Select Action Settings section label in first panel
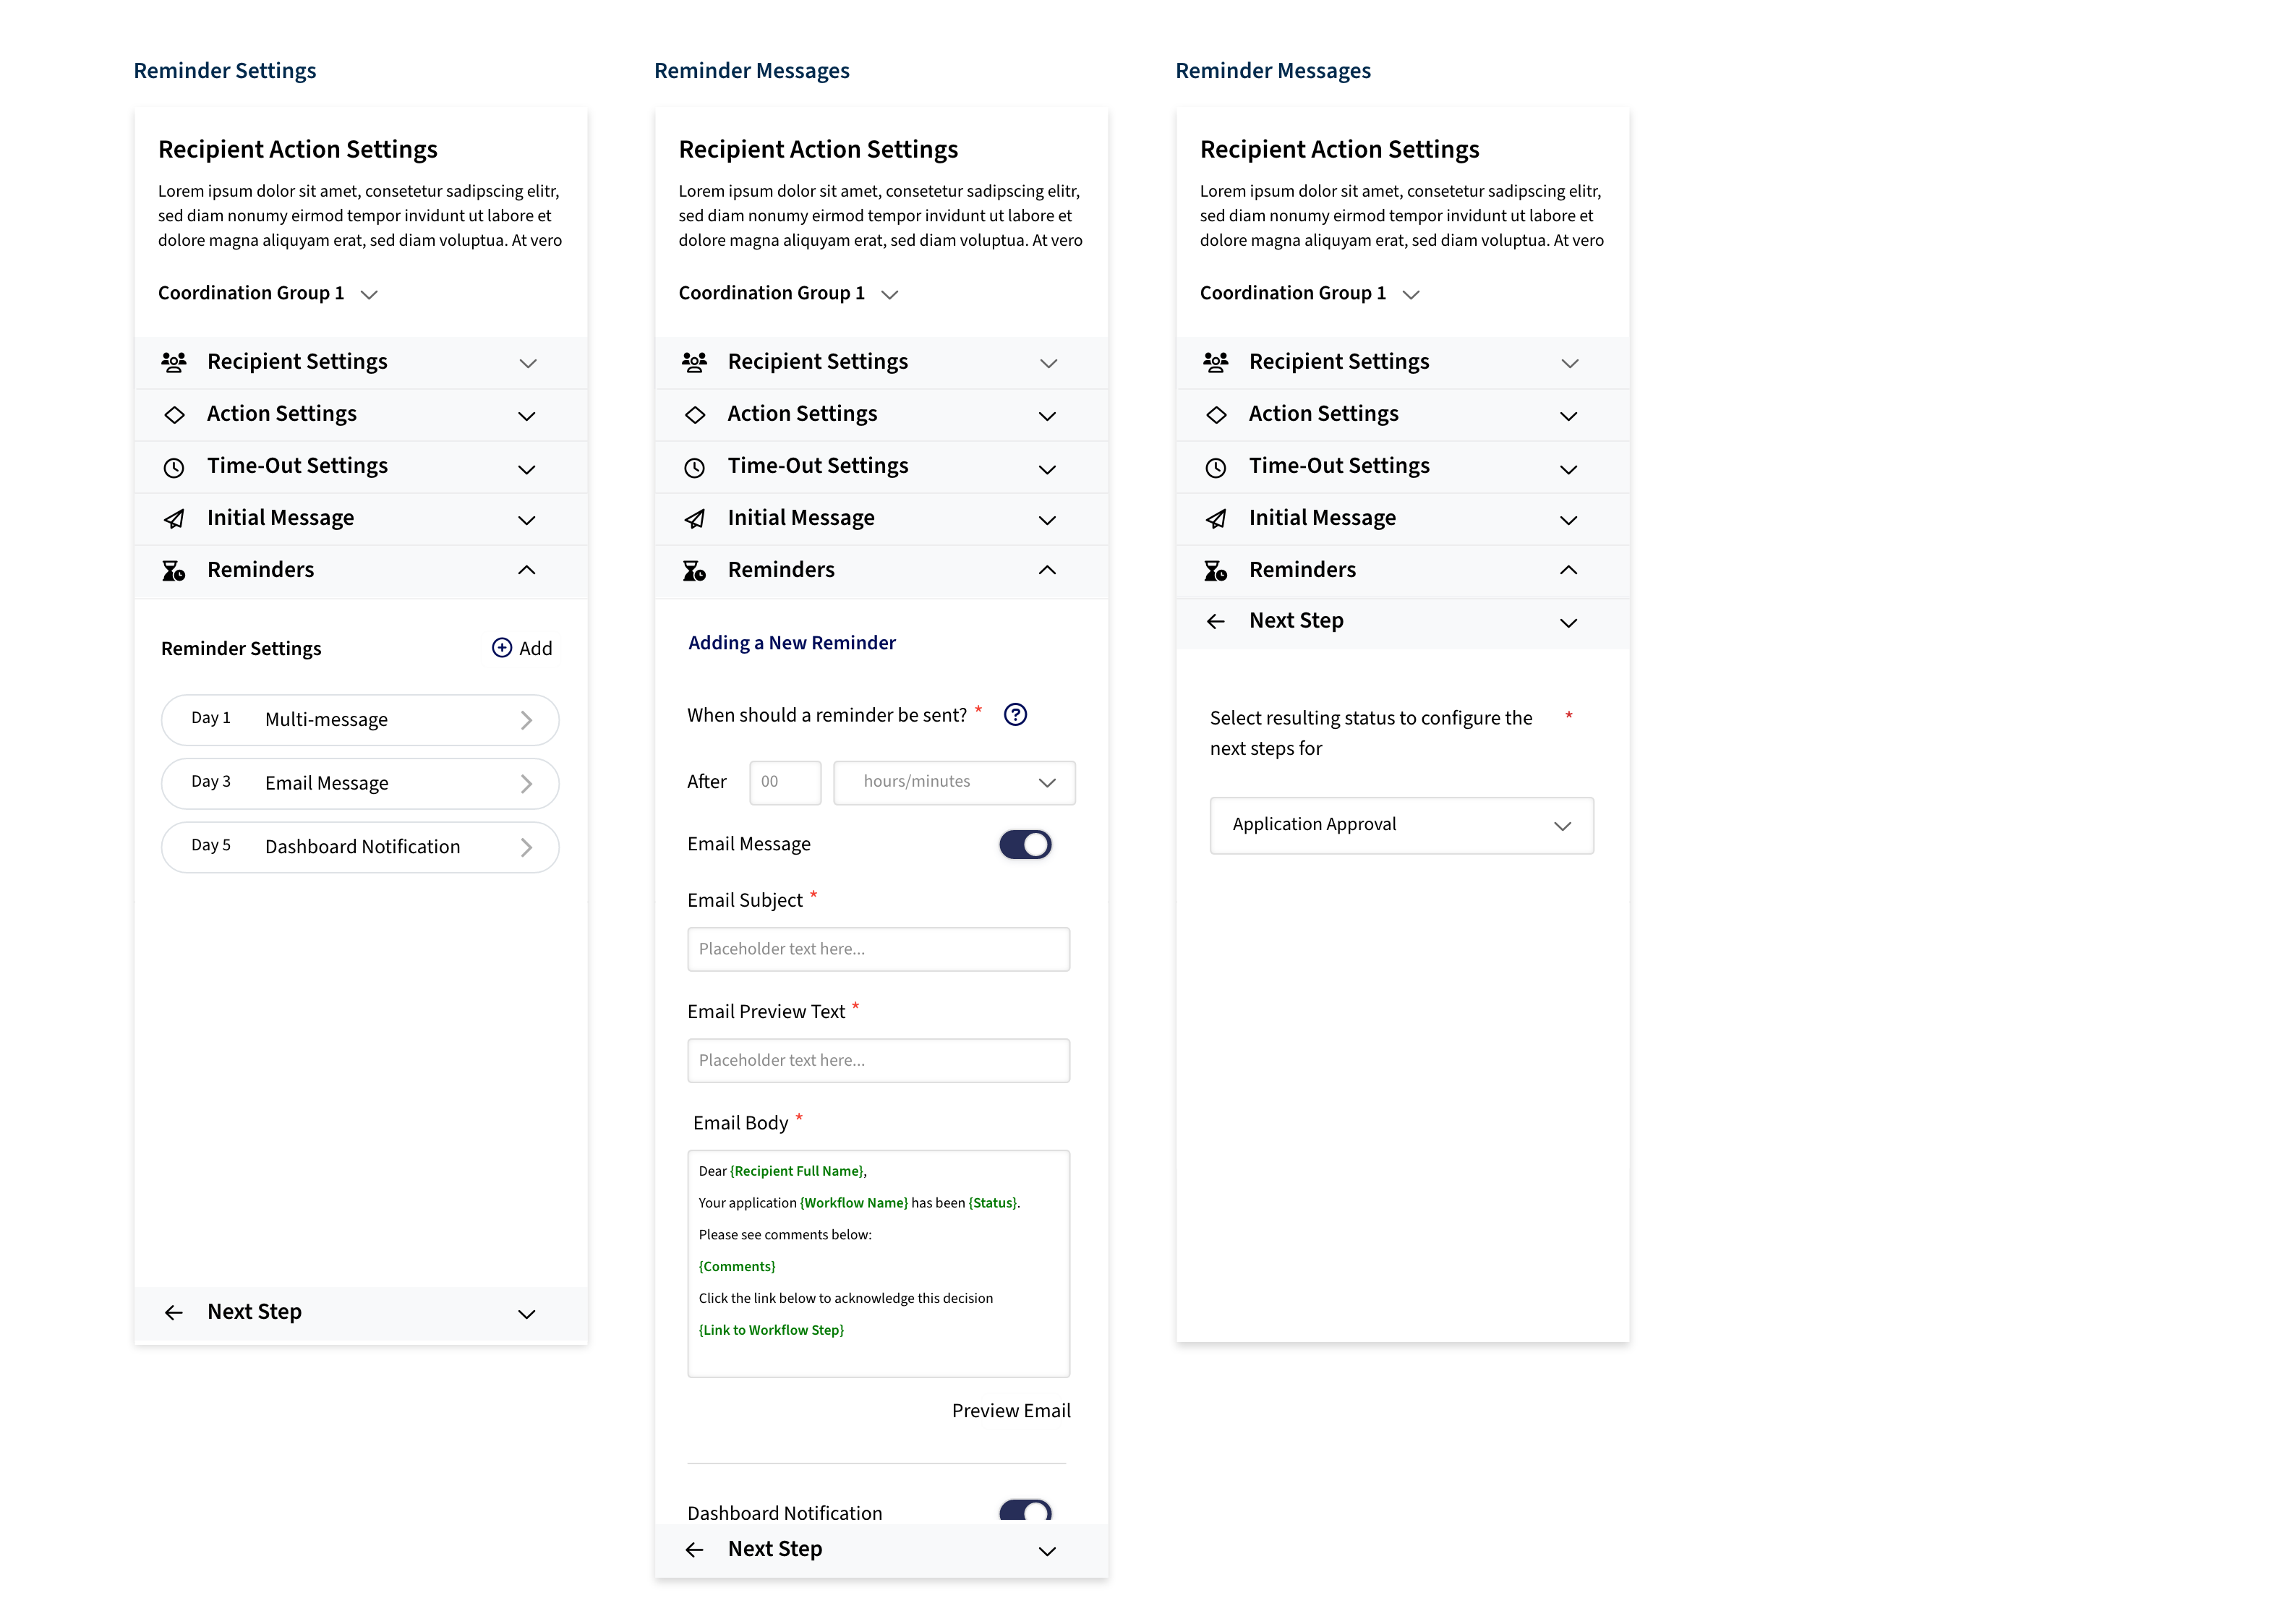The image size is (2285, 1624). point(282,414)
